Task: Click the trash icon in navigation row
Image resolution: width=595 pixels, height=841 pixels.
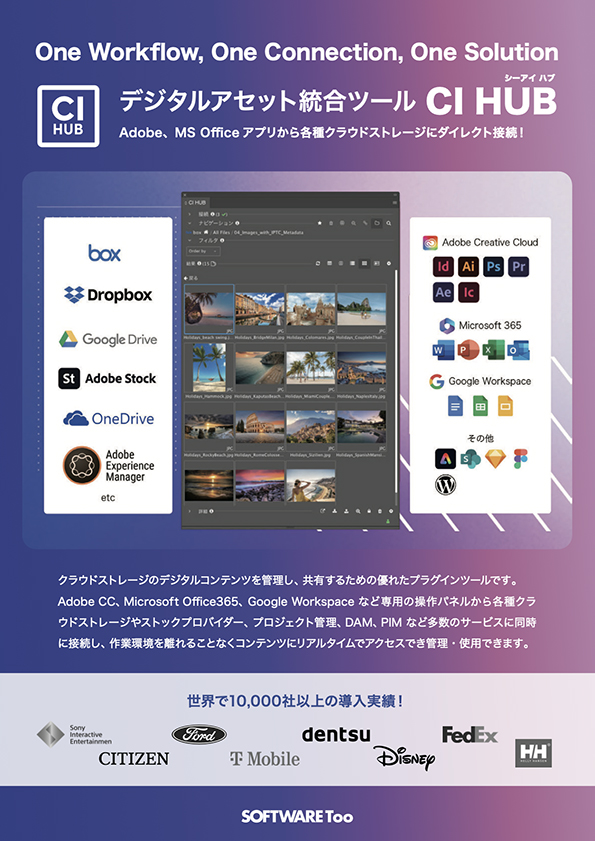Action: (331, 223)
